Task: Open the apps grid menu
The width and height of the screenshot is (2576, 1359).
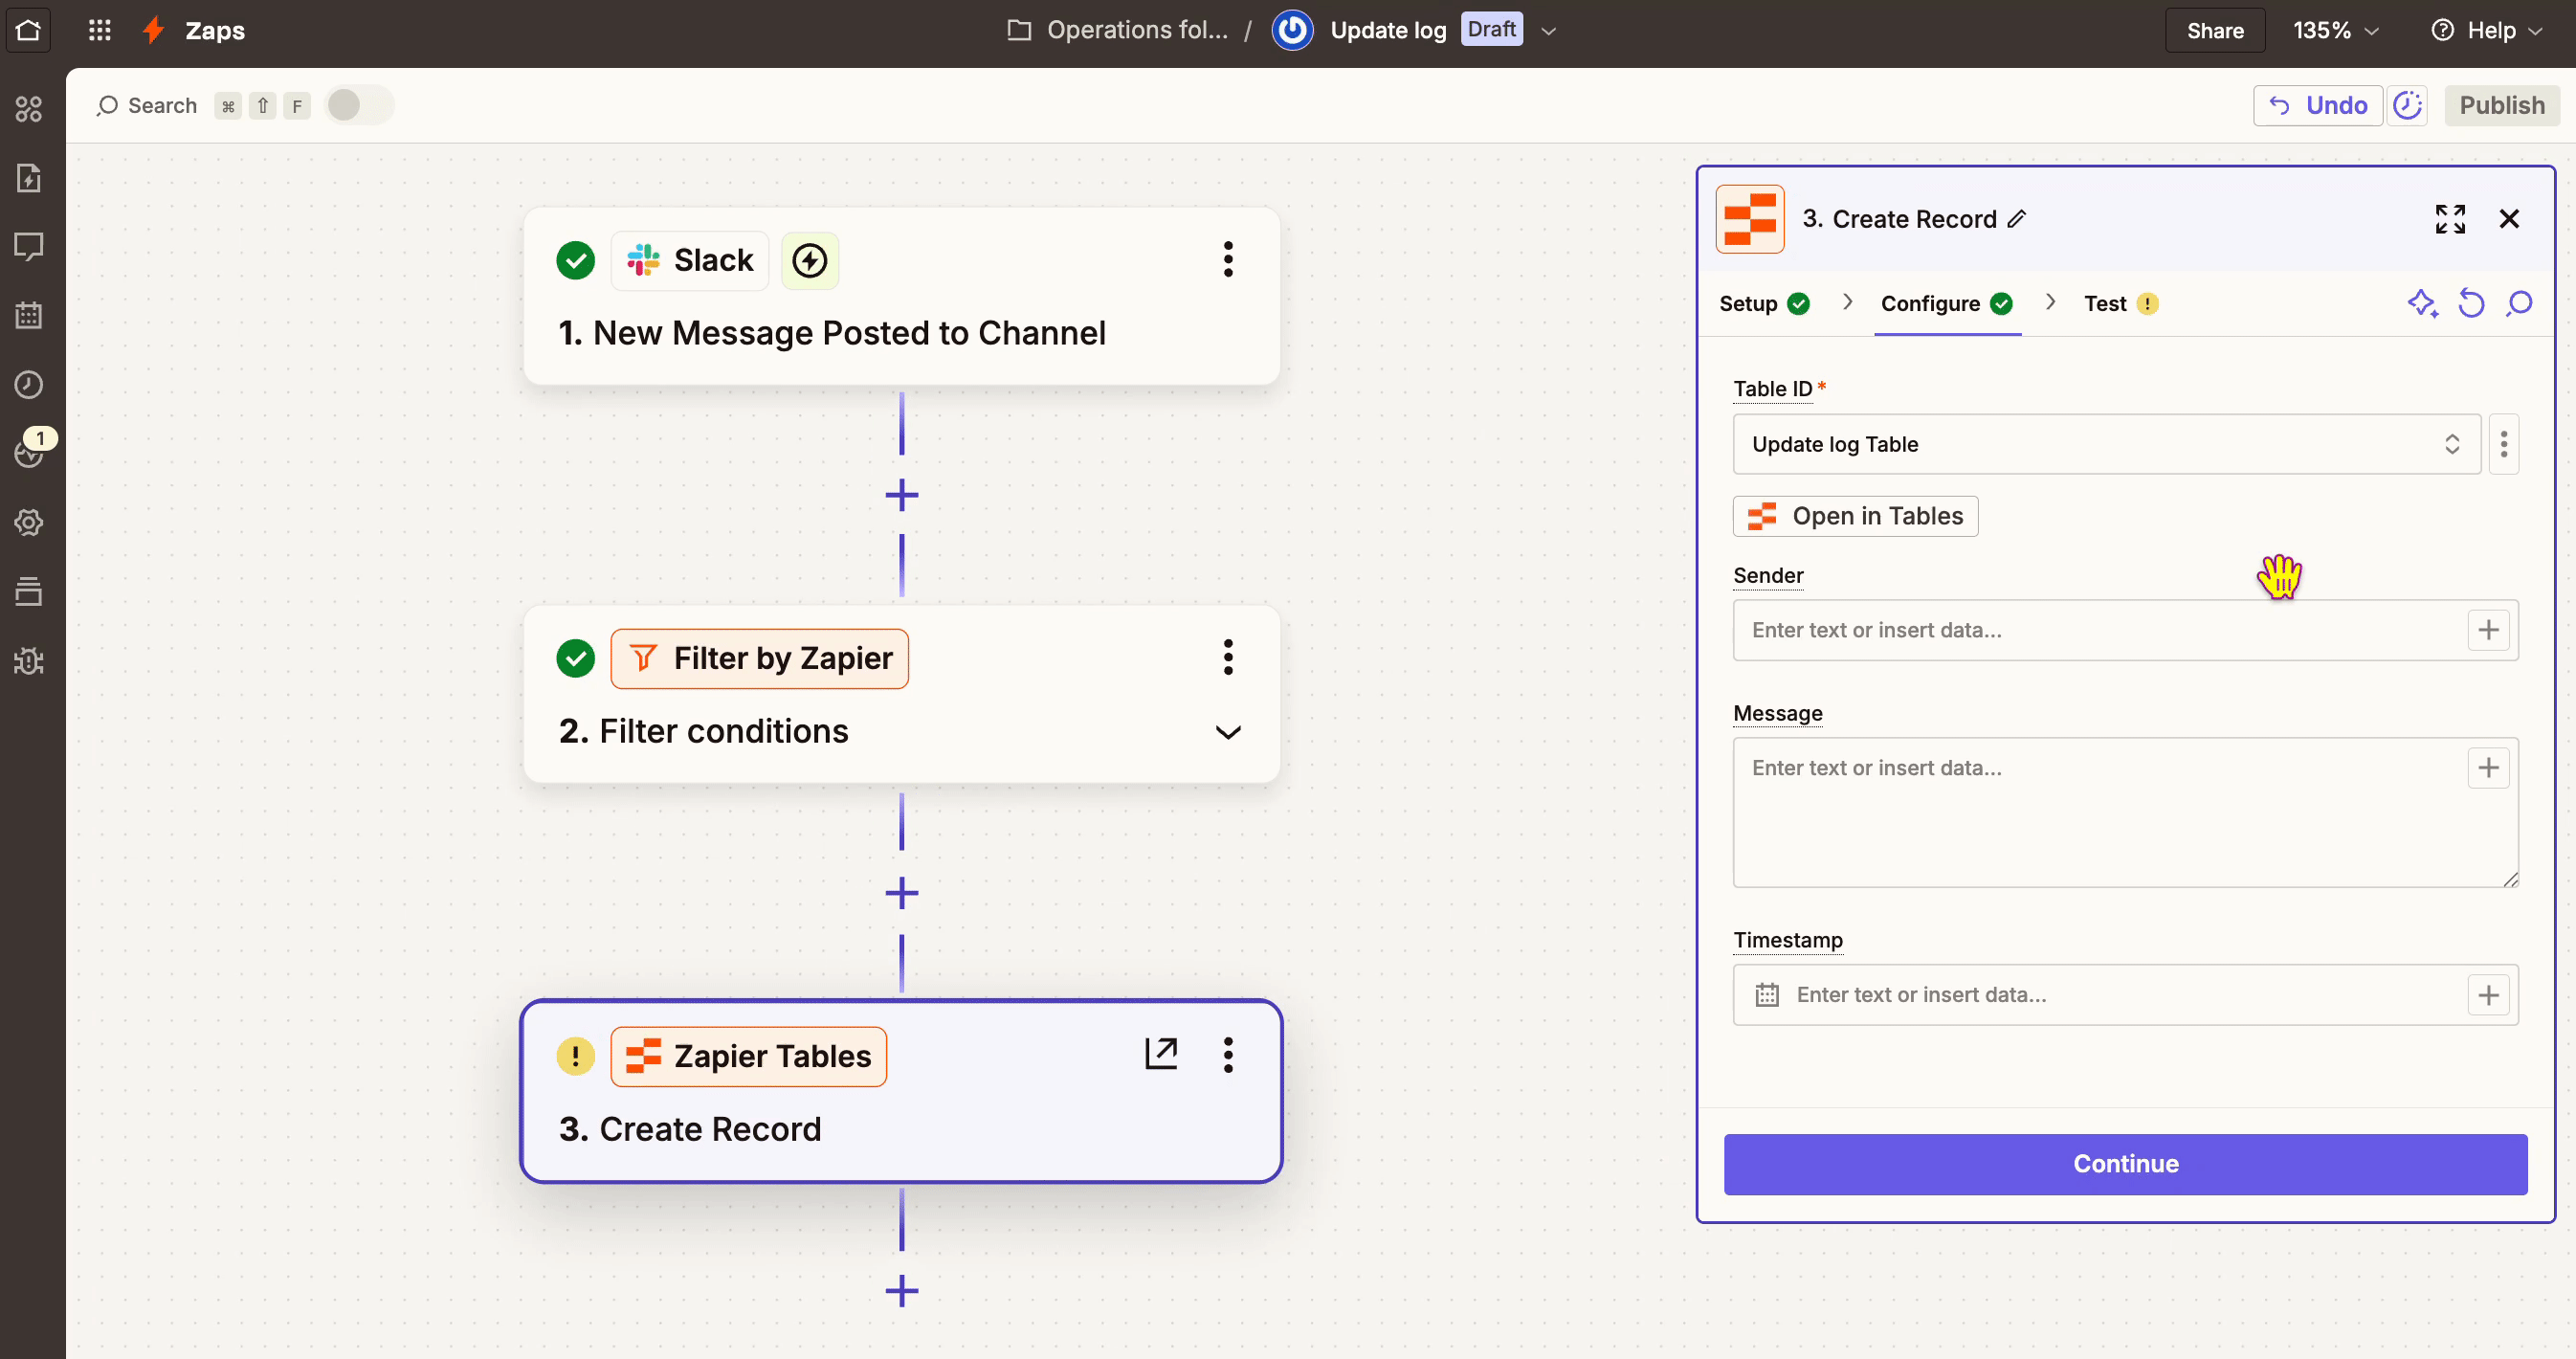Action: click(99, 30)
